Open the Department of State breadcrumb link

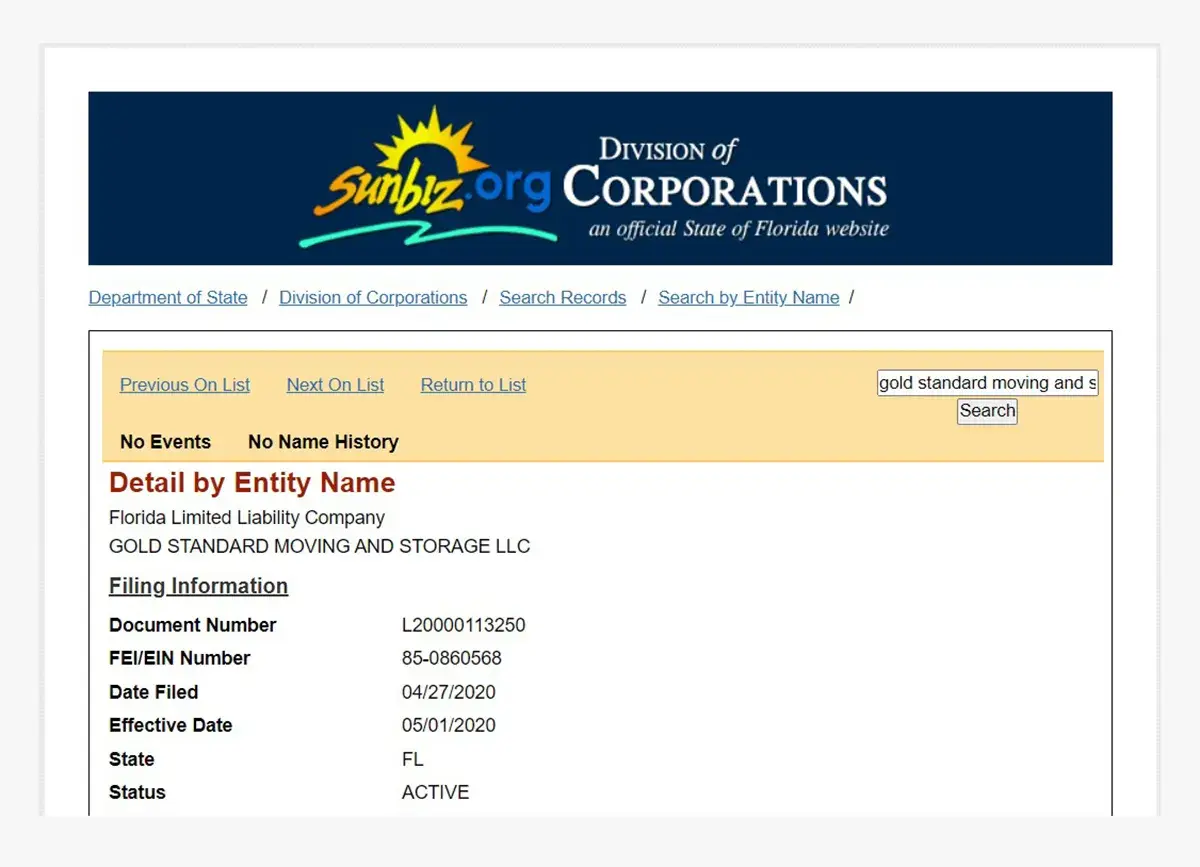pos(168,298)
